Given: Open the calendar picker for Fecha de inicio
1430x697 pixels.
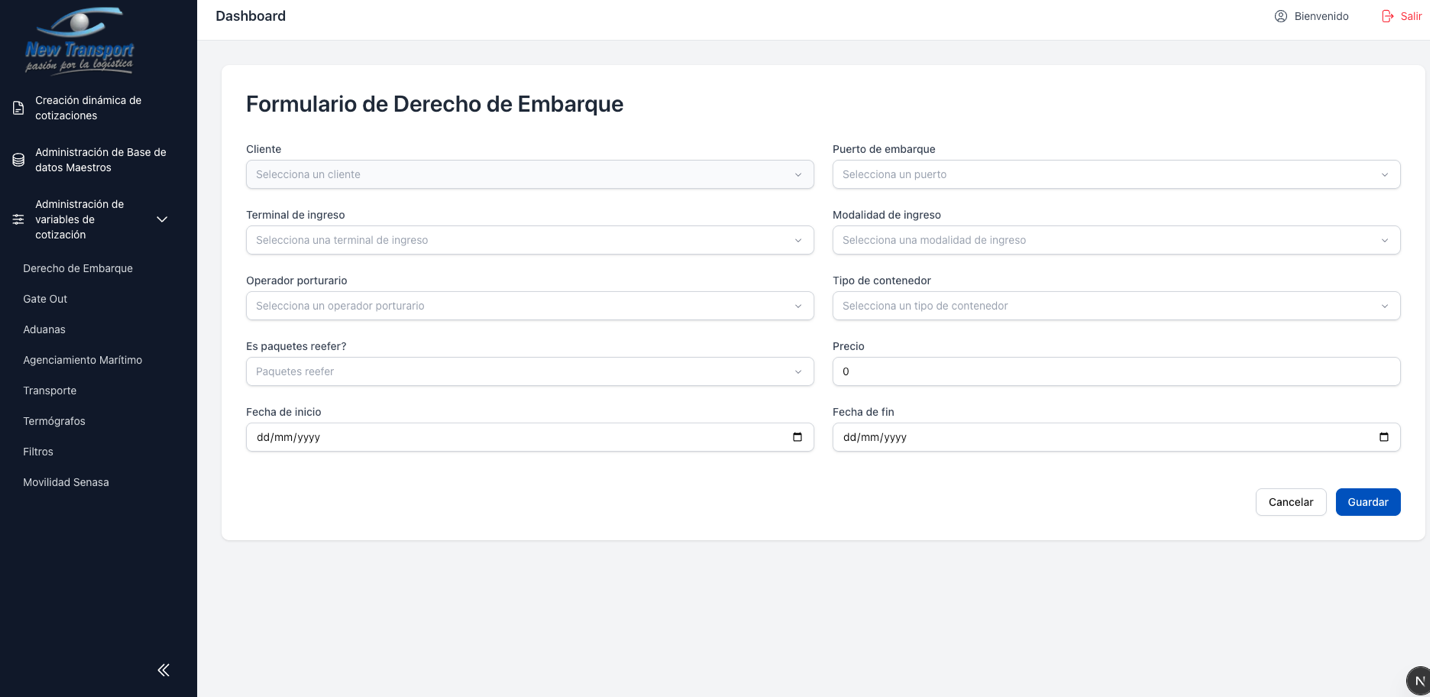Looking at the screenshot, I should pyautogui.click(x=797, y=437).
